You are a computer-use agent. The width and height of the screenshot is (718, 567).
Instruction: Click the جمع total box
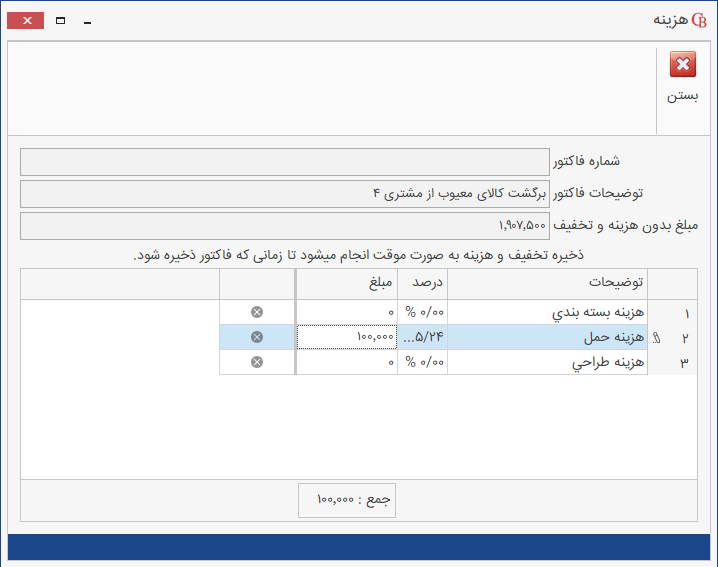pos(347,499)
